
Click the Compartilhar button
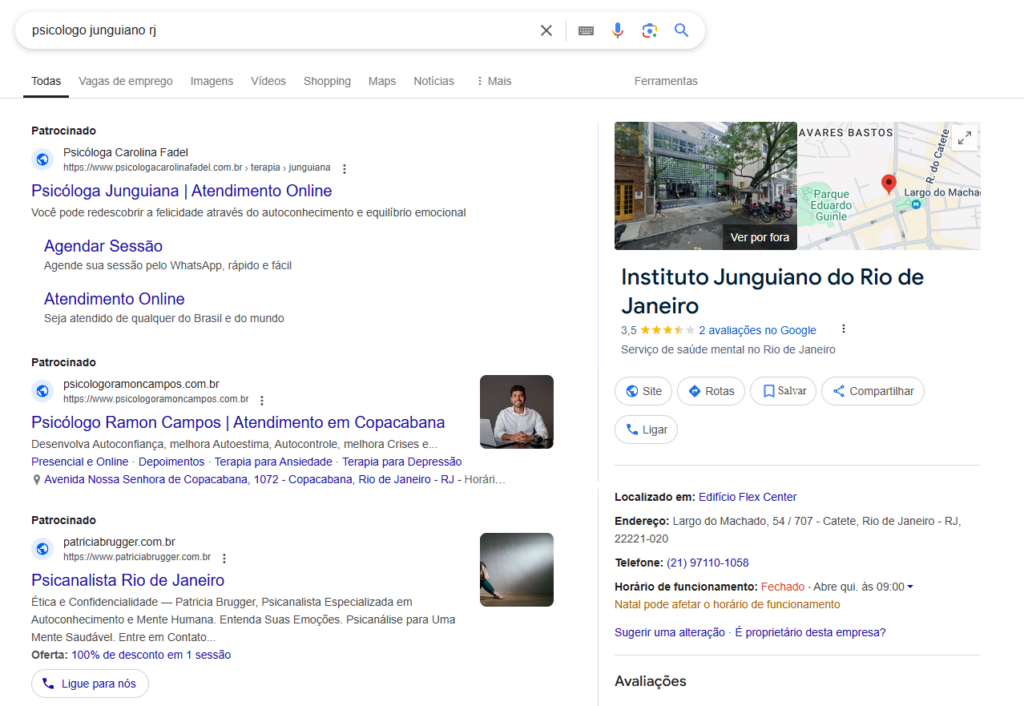pyautogui.click(x=873, y=391)
